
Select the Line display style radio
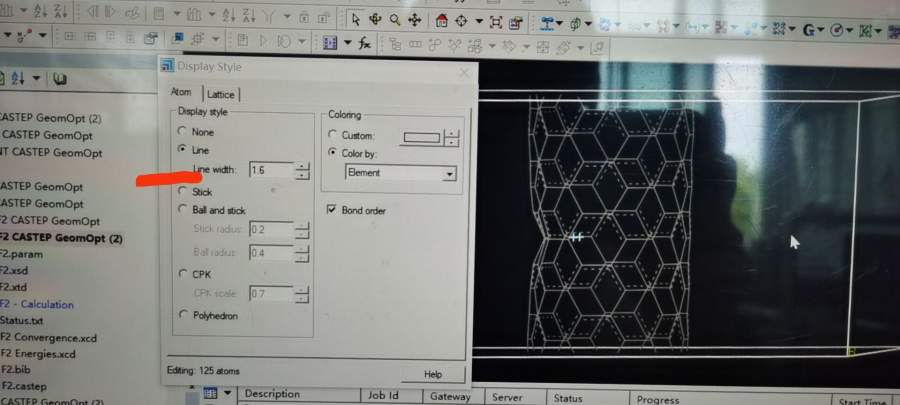pyautogui.click(x=183, y=149)
